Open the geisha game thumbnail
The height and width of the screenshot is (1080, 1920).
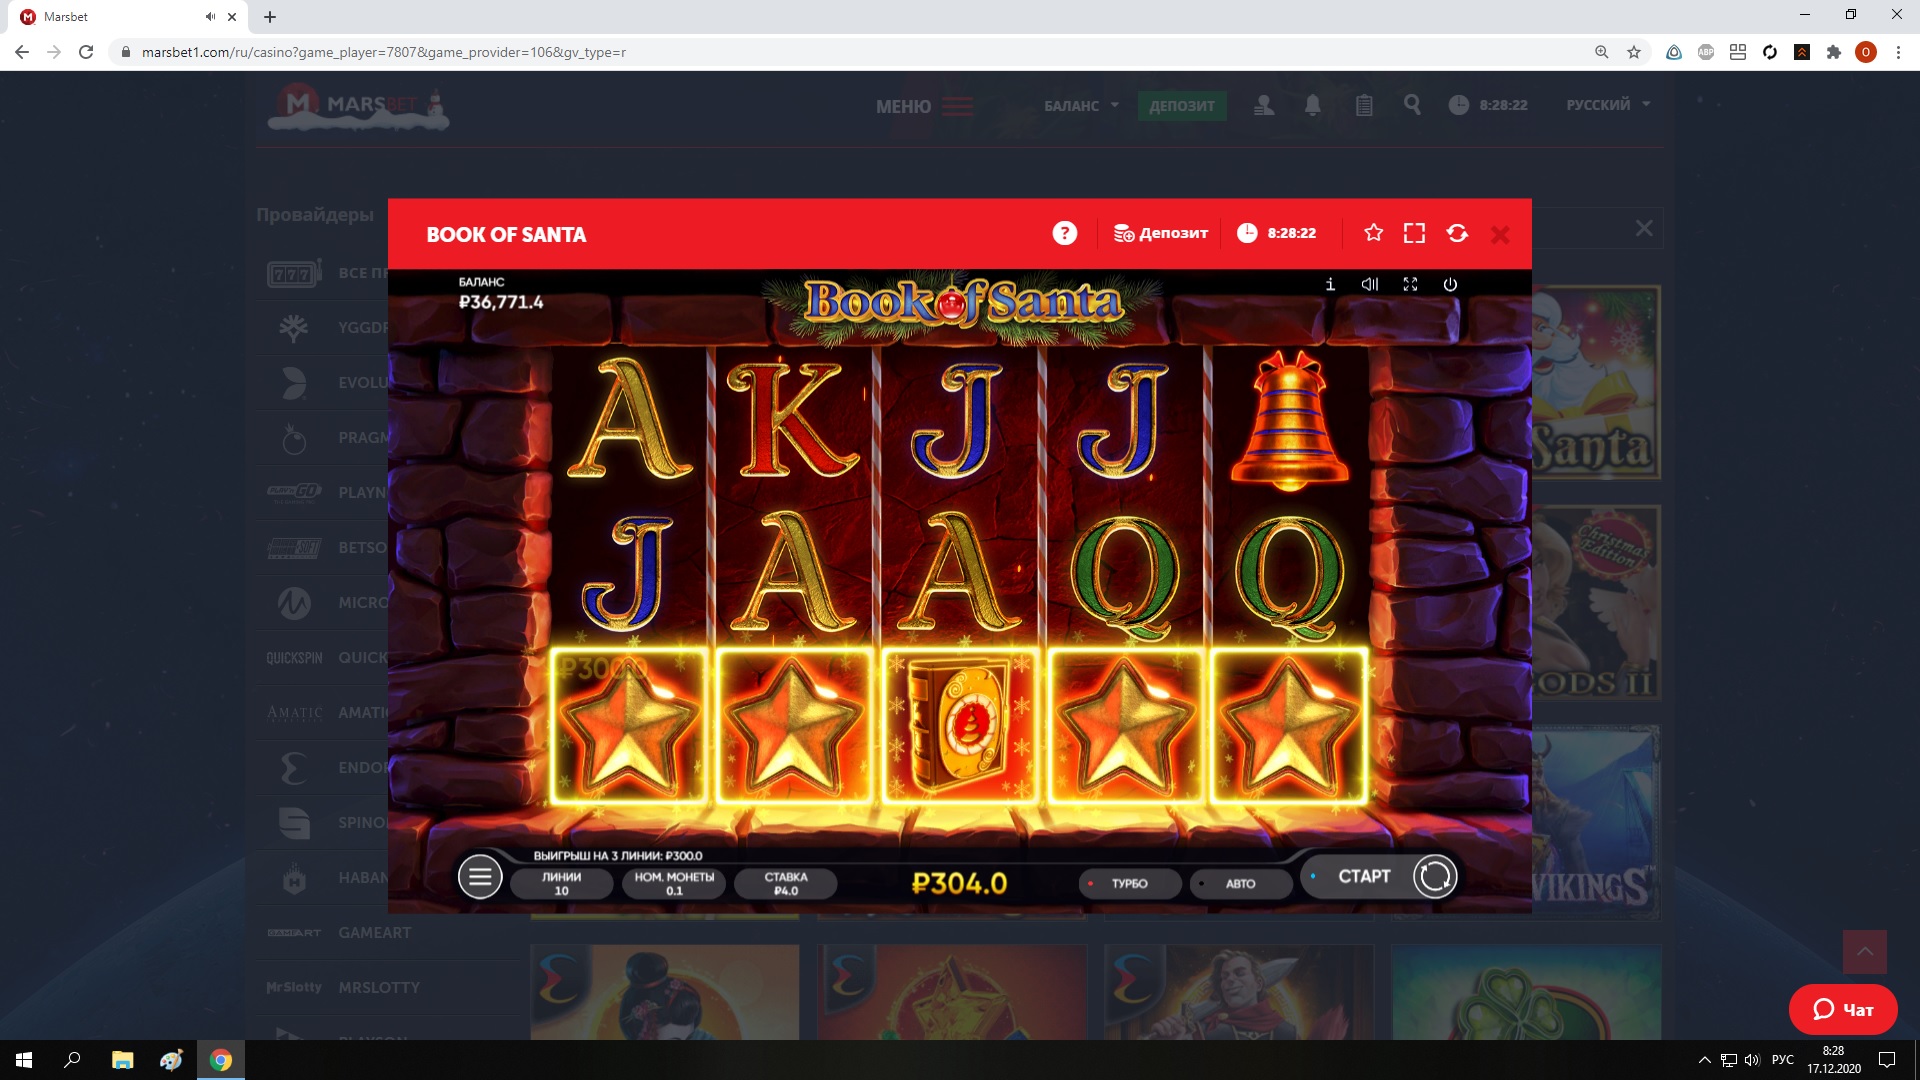pyautogui.click(x=665, y=992)
